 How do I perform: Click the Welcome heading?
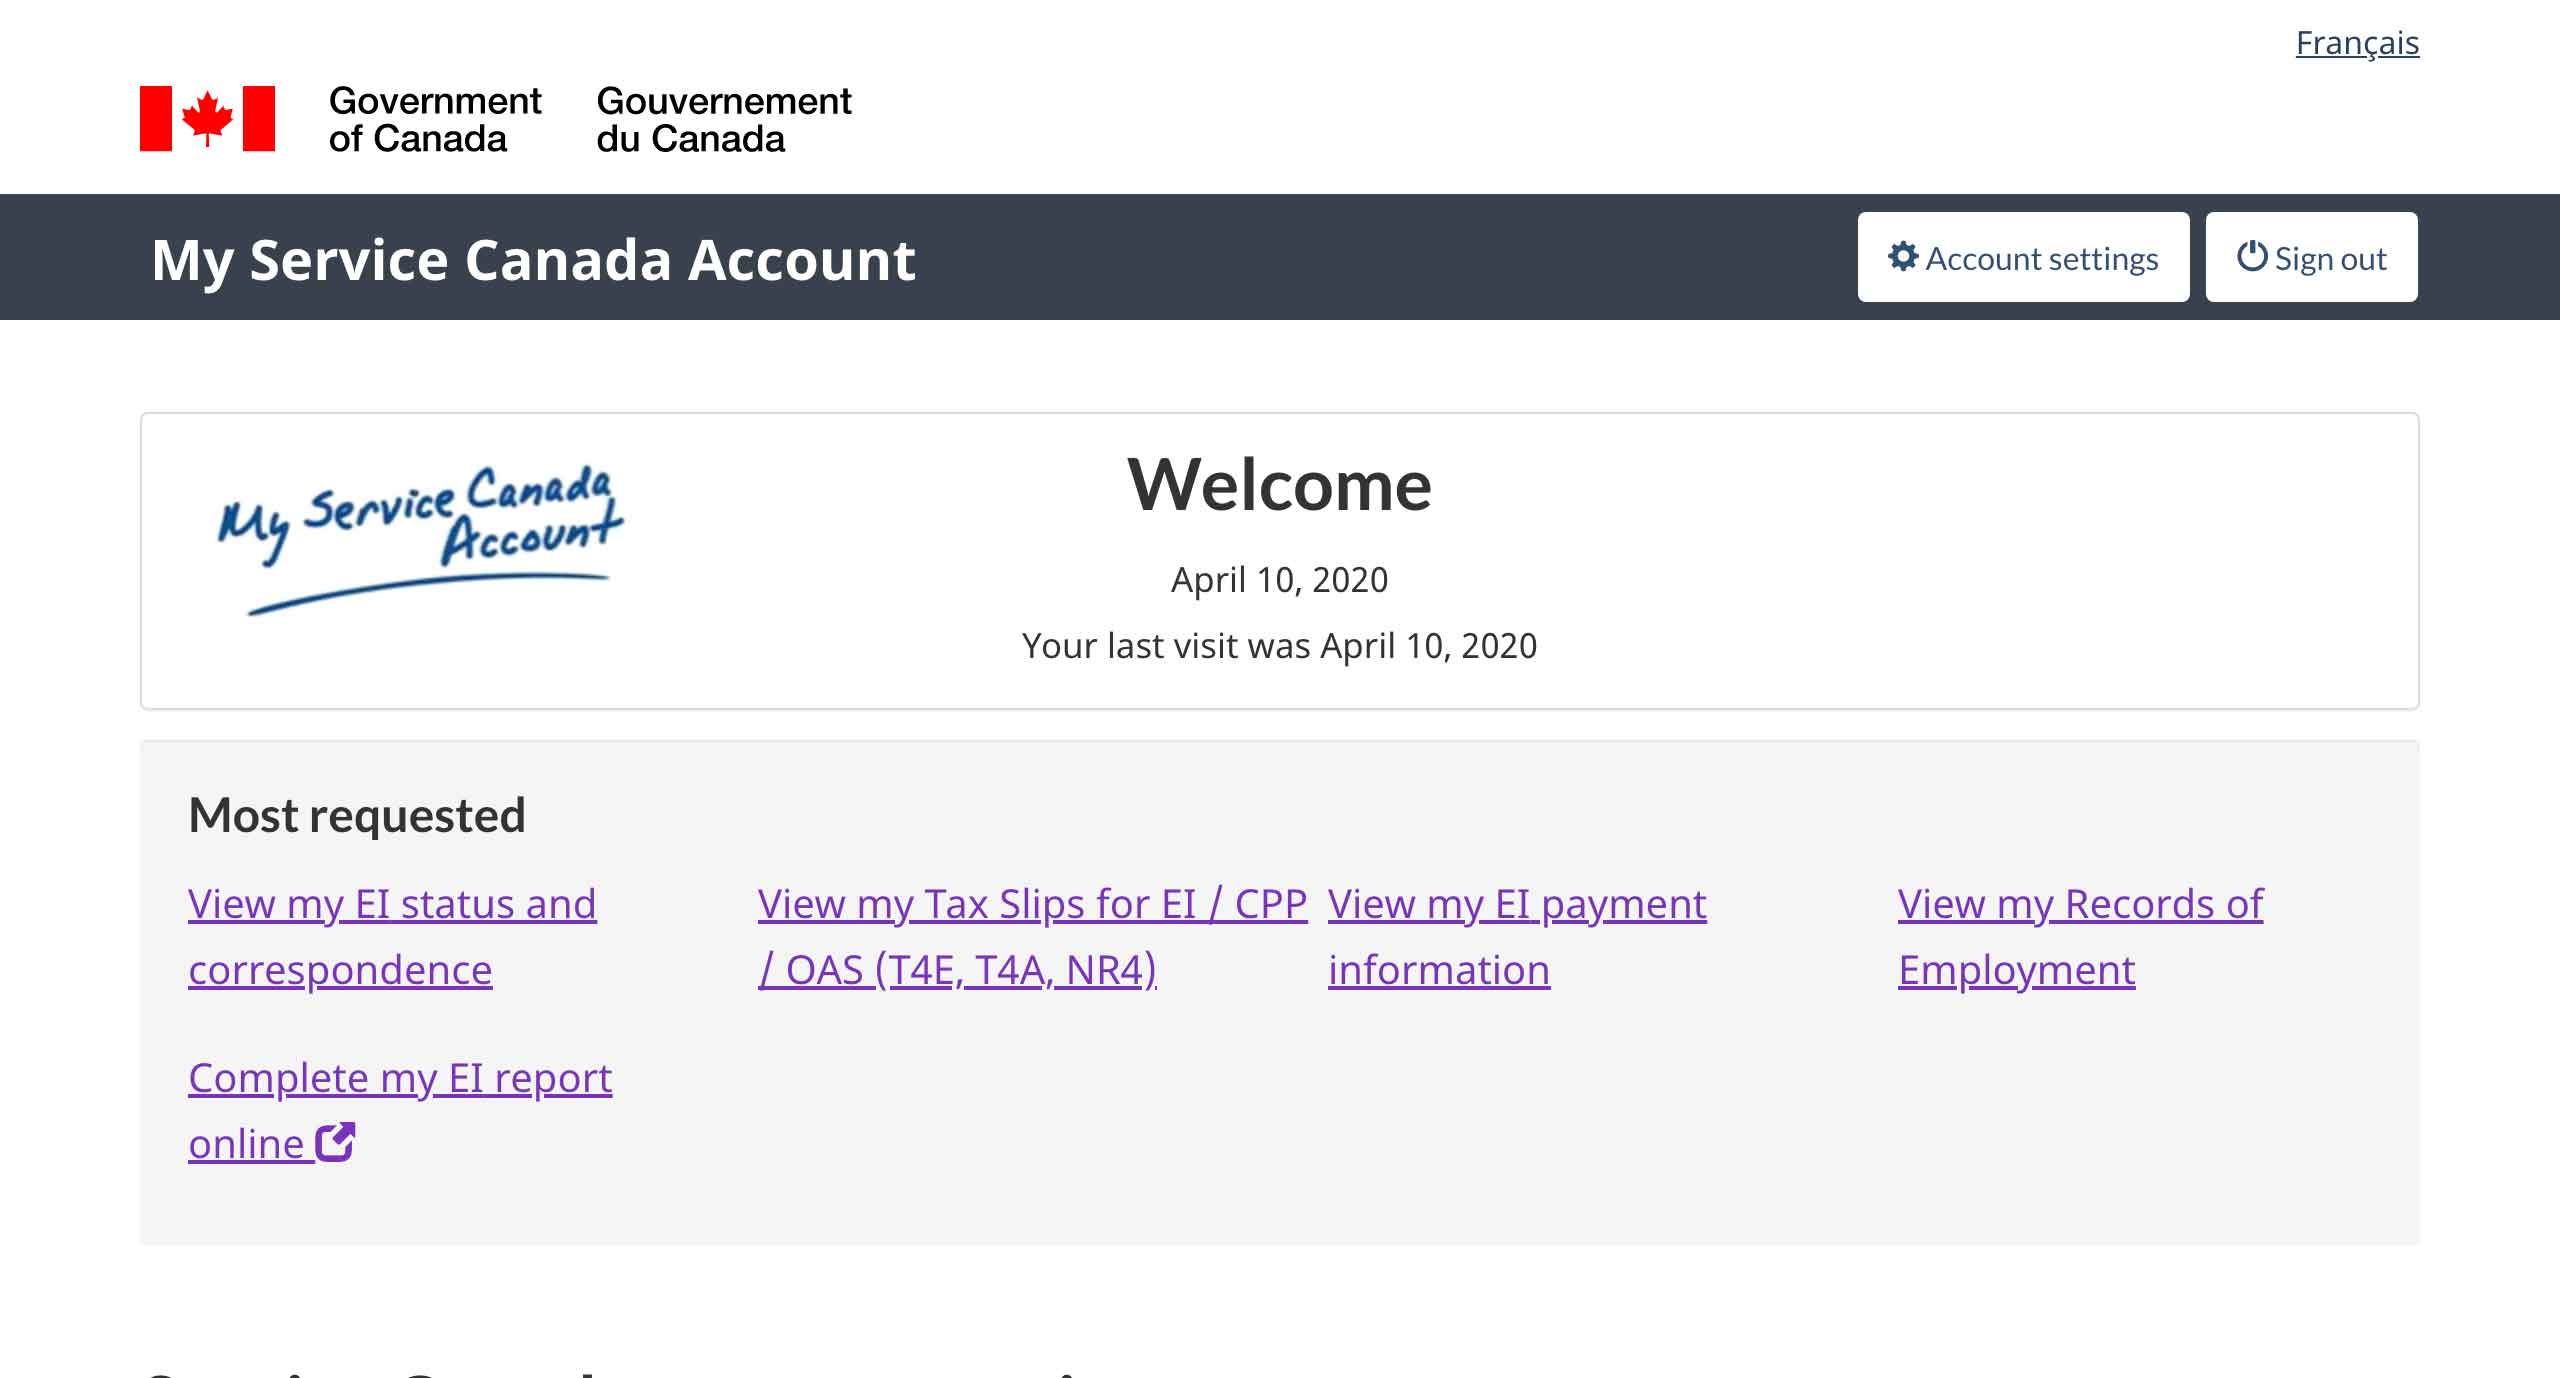pyautogui.click(x=1279, y=485)
